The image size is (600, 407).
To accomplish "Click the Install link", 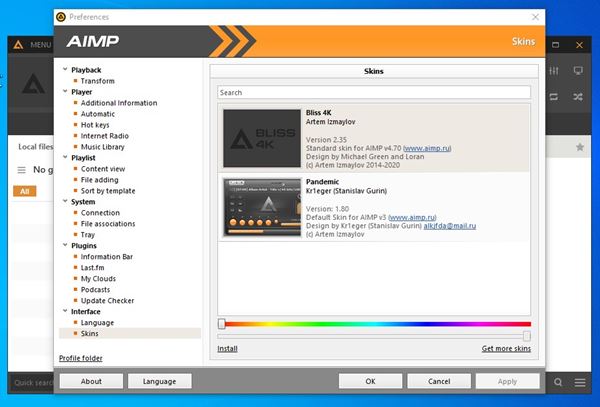I will click(227, 349).
